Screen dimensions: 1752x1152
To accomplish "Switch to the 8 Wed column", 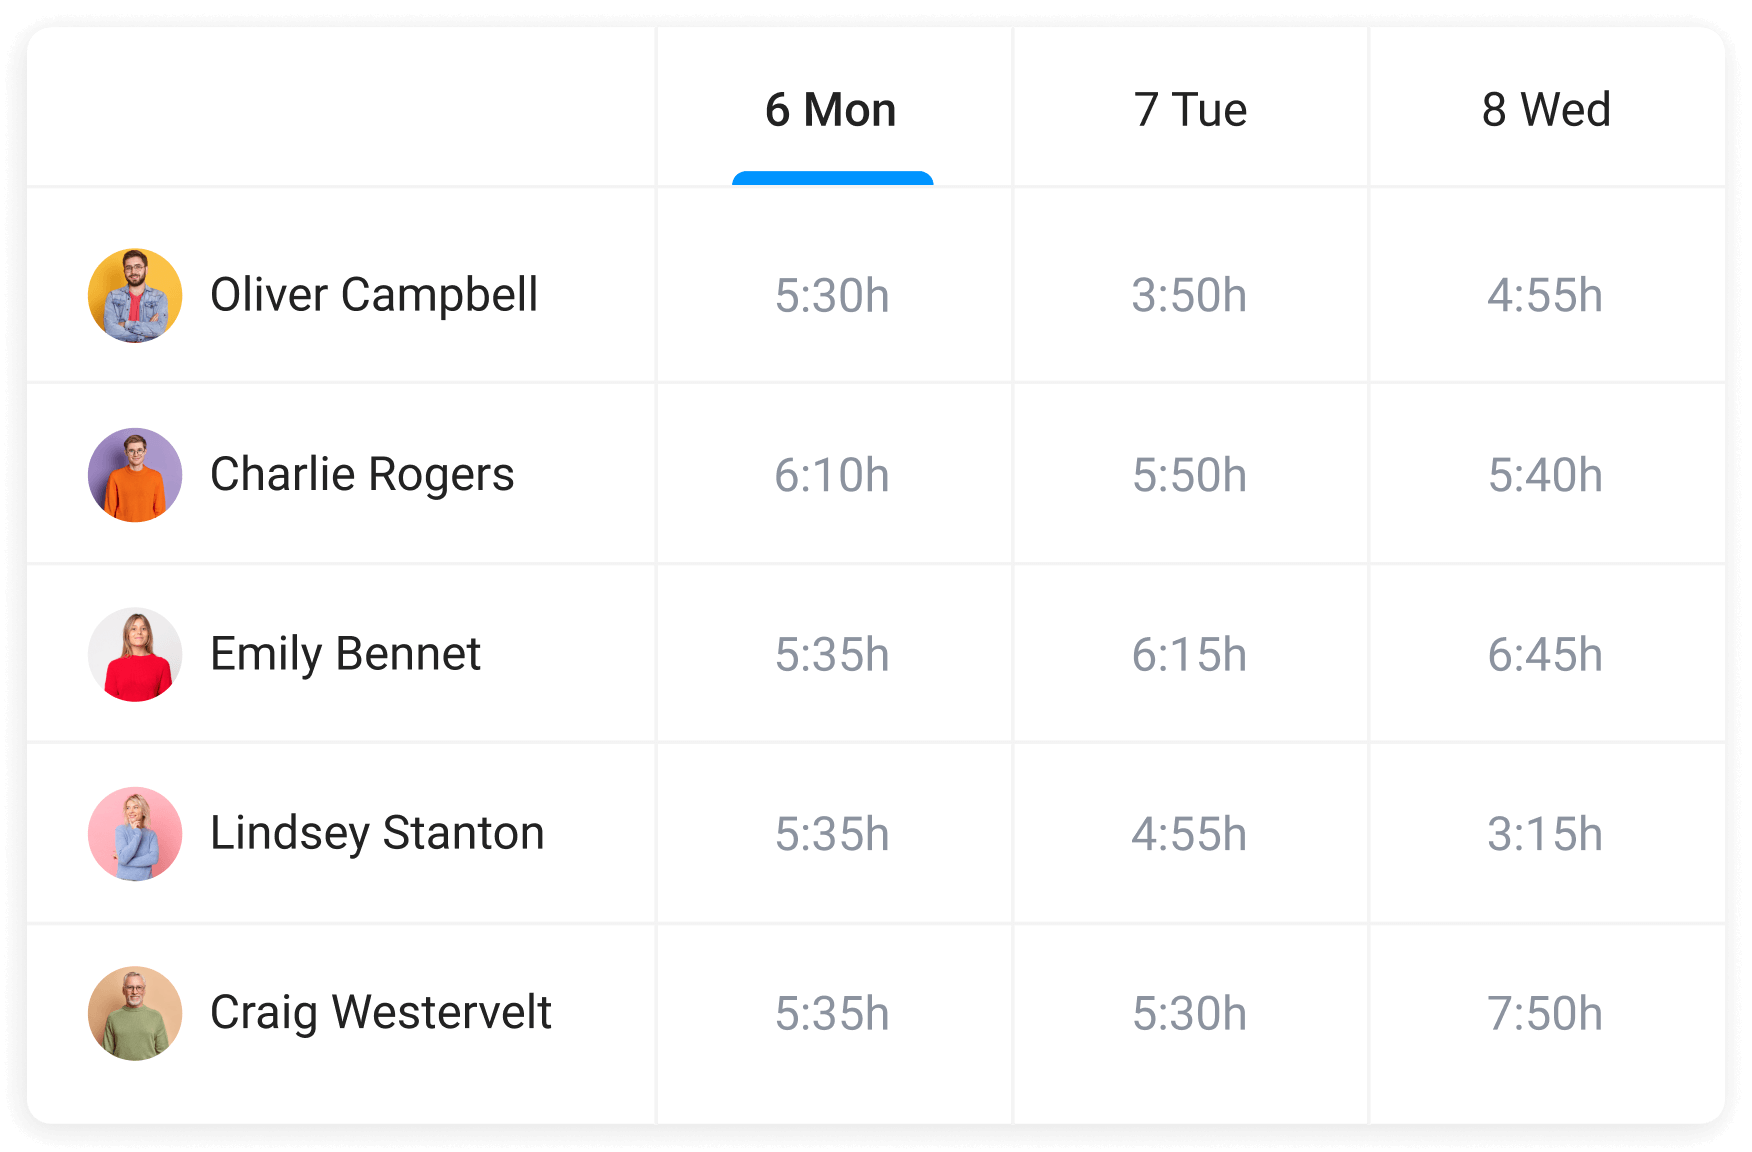I will coord(1548,110).
